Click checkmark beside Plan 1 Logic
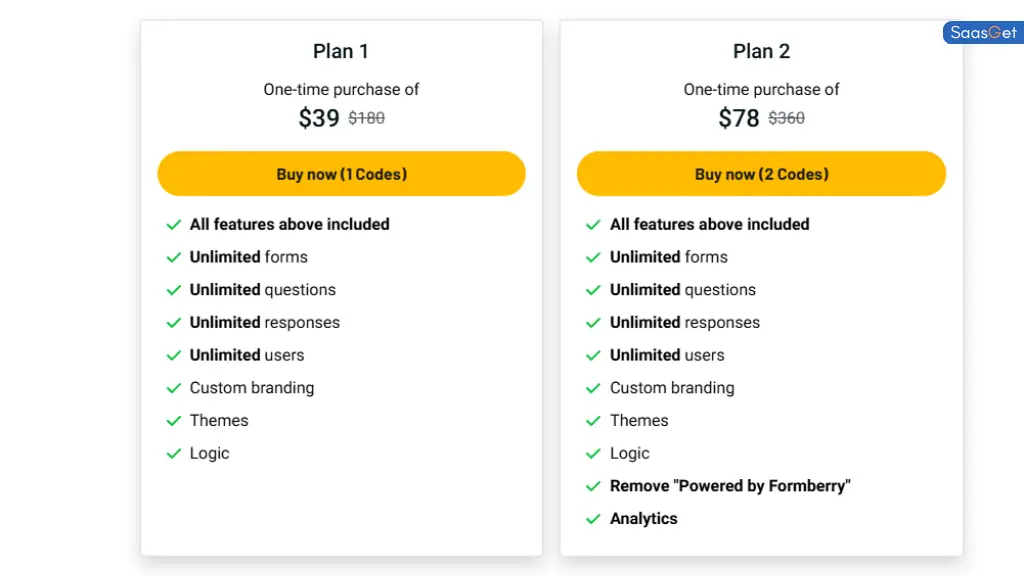This screenshot has height=576, width=1024. [174, 453]
